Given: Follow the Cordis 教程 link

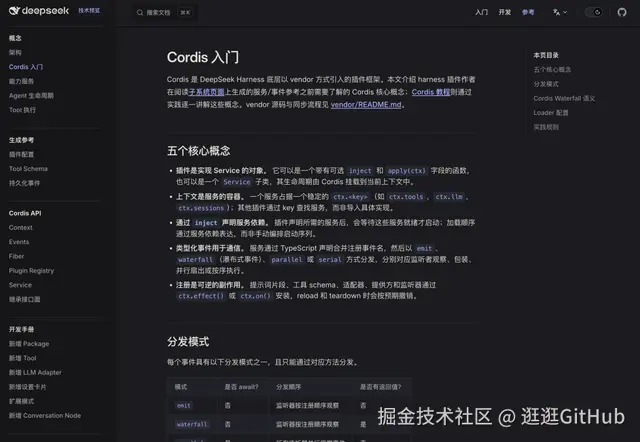Looking at the screenshot, I should [431, 92].
